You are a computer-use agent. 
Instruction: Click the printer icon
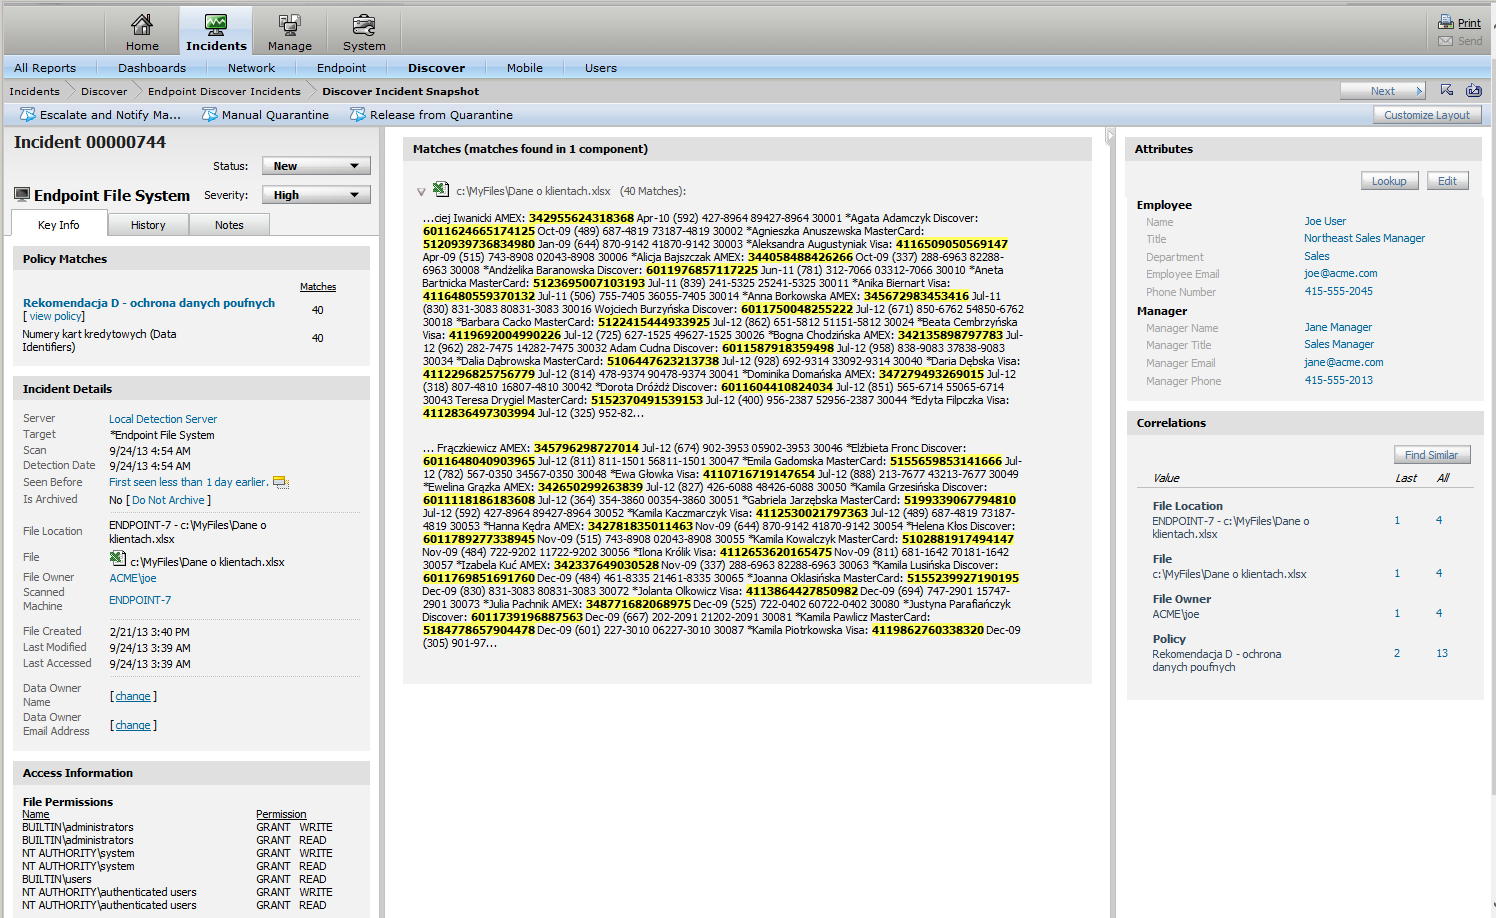1446,22
